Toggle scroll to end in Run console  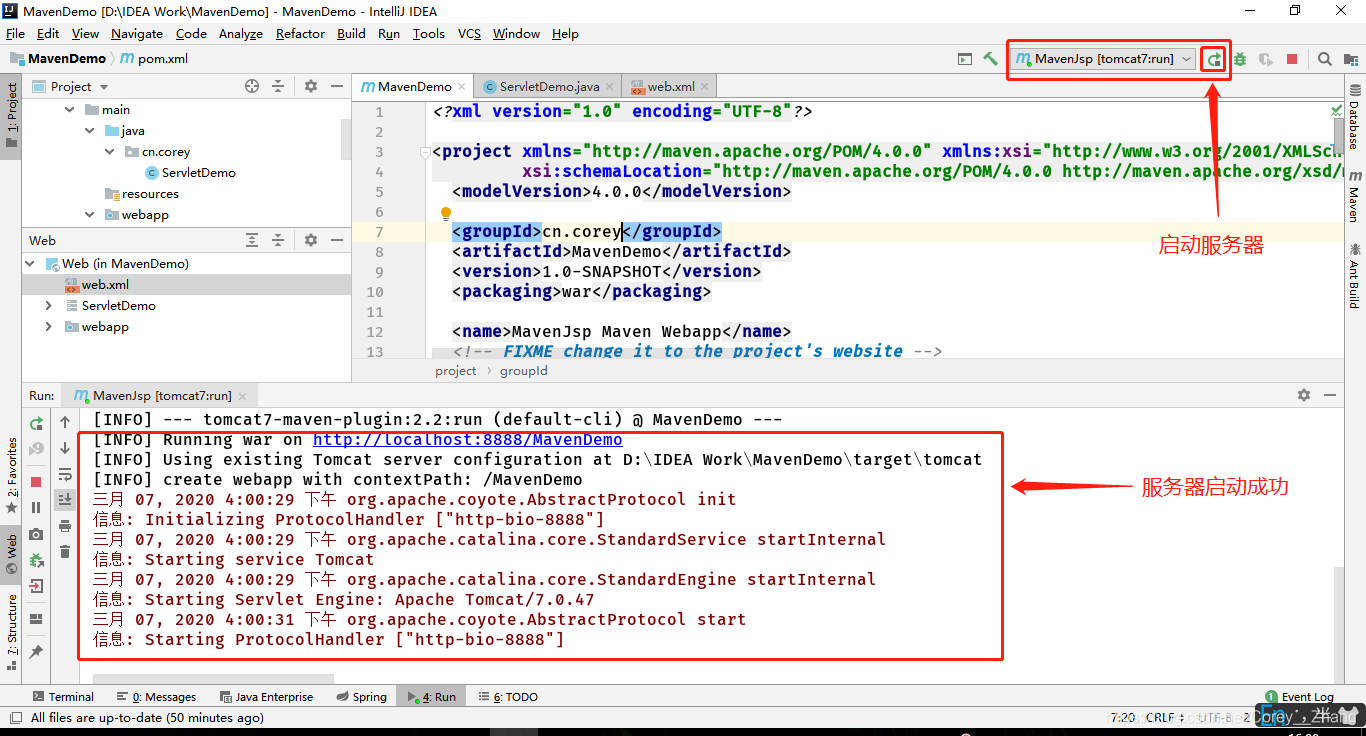click(65, 499)
